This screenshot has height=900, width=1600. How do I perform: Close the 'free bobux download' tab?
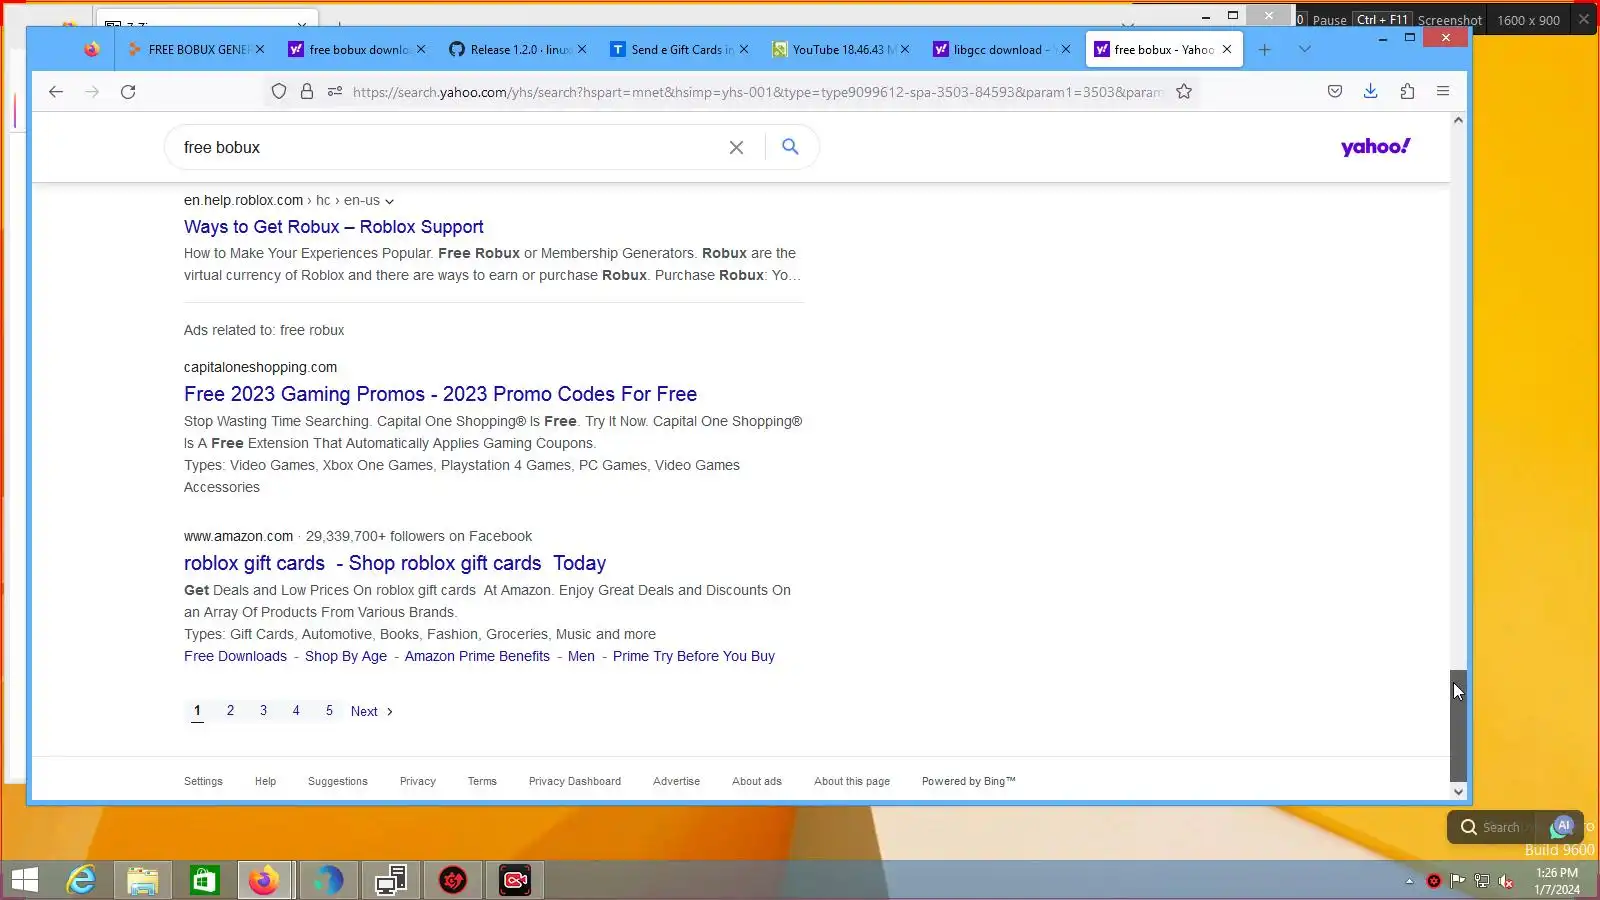(x=421, y=49)
